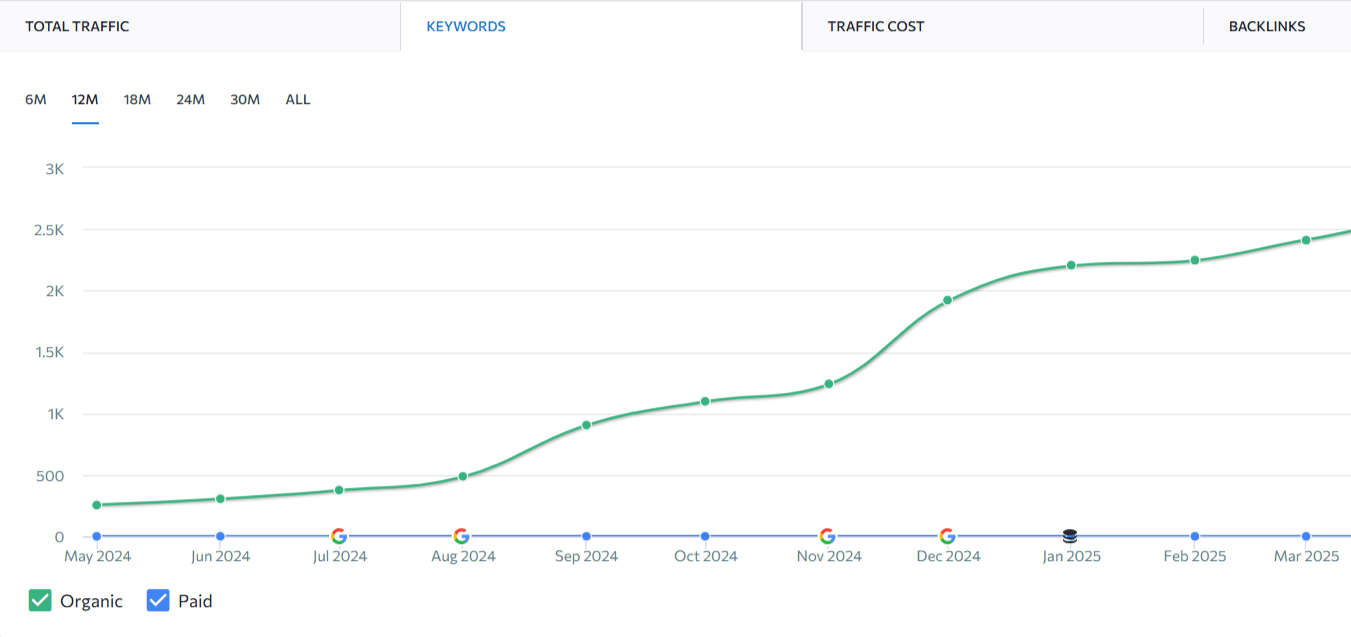Uncheck the Organic checkbox

pos(40,601)
